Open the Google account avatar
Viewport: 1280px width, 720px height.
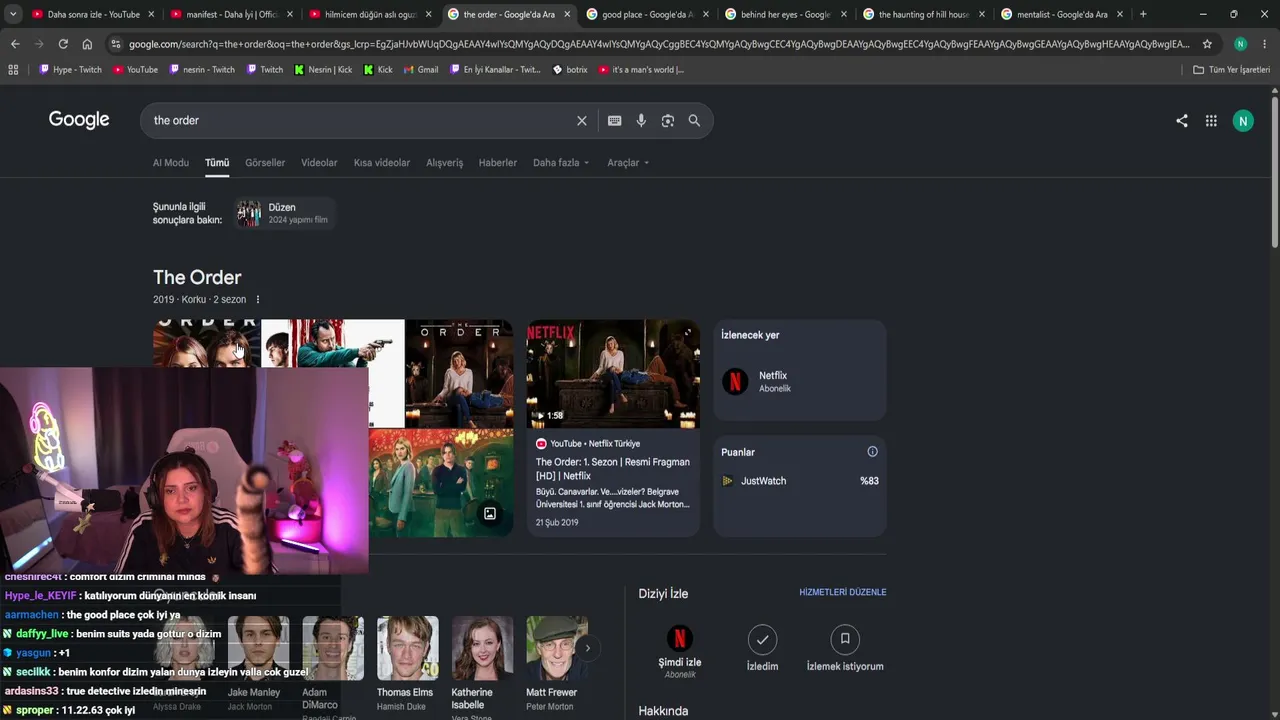point(1243,121)
